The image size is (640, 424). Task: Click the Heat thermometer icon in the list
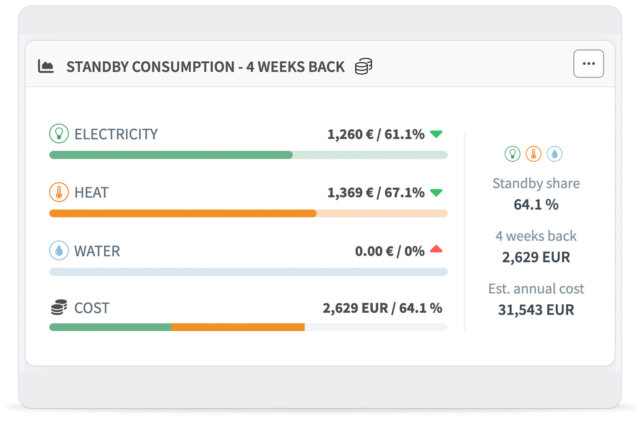coord(59,192)
